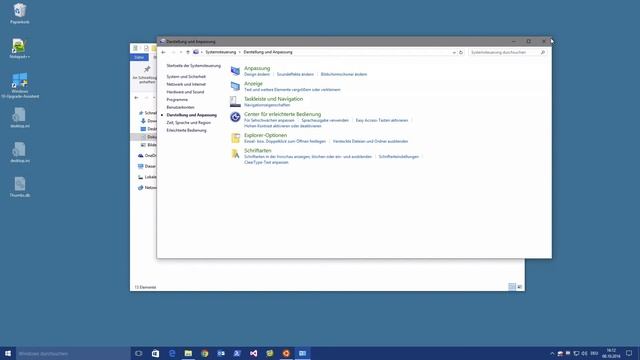Open the Papierkorb recycle bin on desktop

pos(20,13)
